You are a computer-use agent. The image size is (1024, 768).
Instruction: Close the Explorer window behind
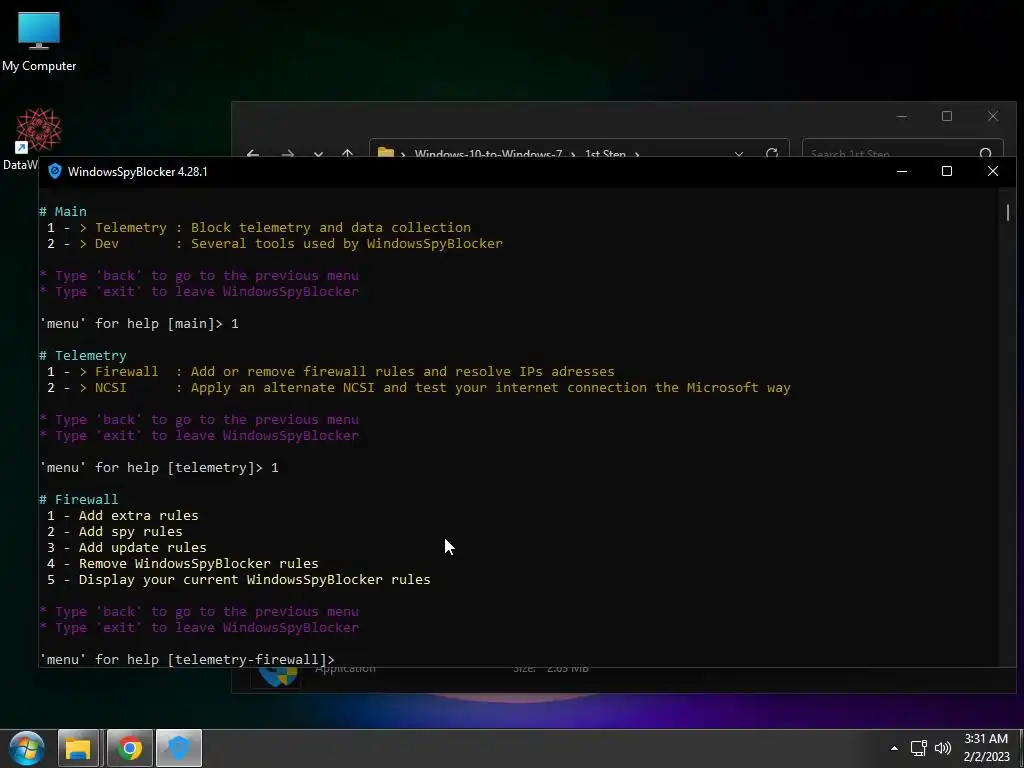(x=993, y=116)
